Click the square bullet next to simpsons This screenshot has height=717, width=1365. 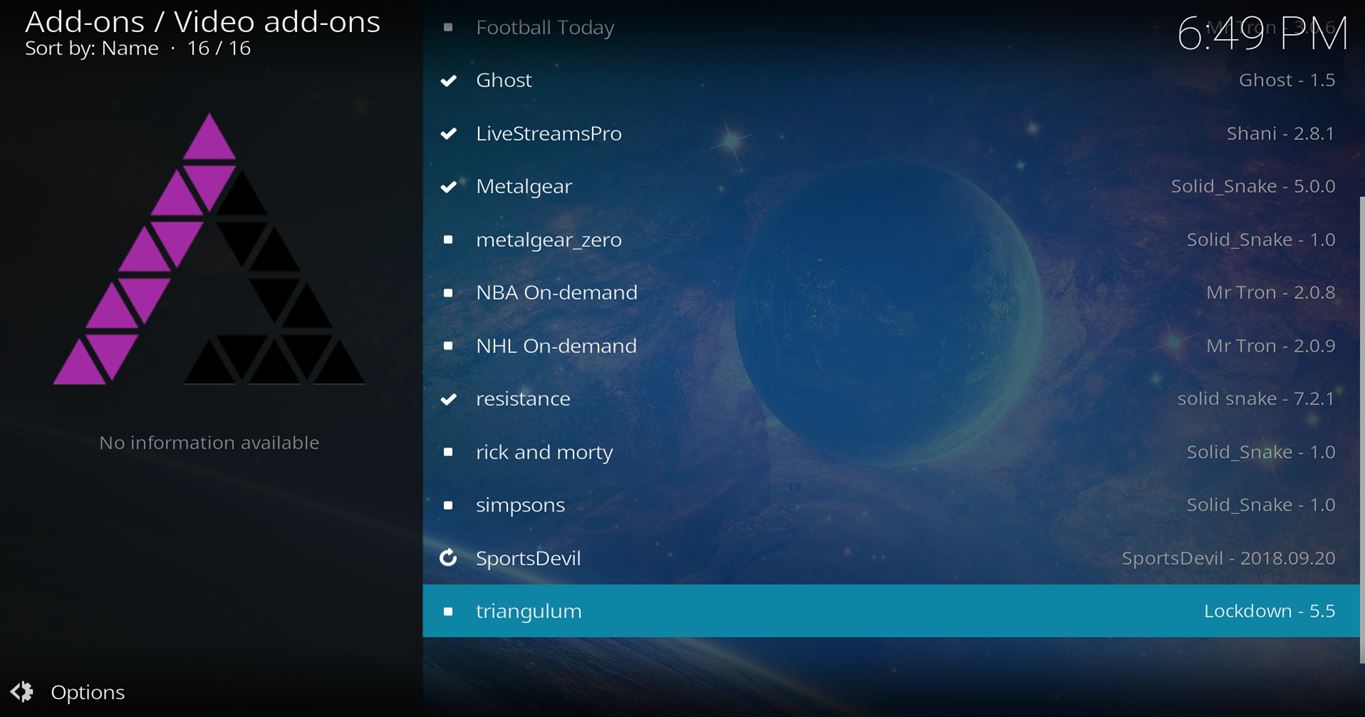448,505
